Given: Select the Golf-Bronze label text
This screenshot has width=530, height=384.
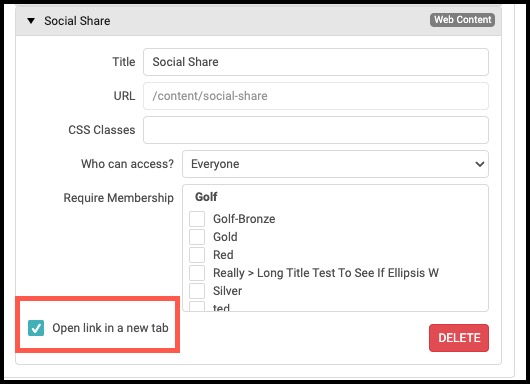Looking at the screenshot, I should click(244, 219).
